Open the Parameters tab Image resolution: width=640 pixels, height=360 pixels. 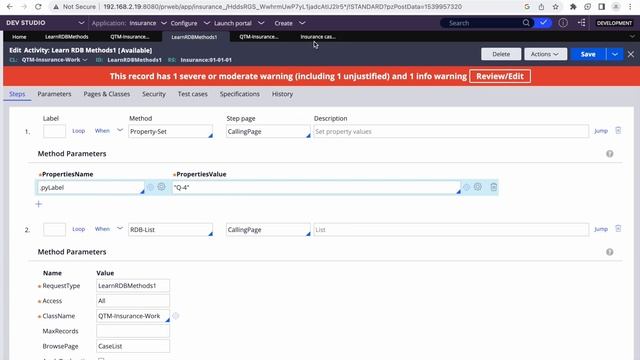(x=54, y=94)
